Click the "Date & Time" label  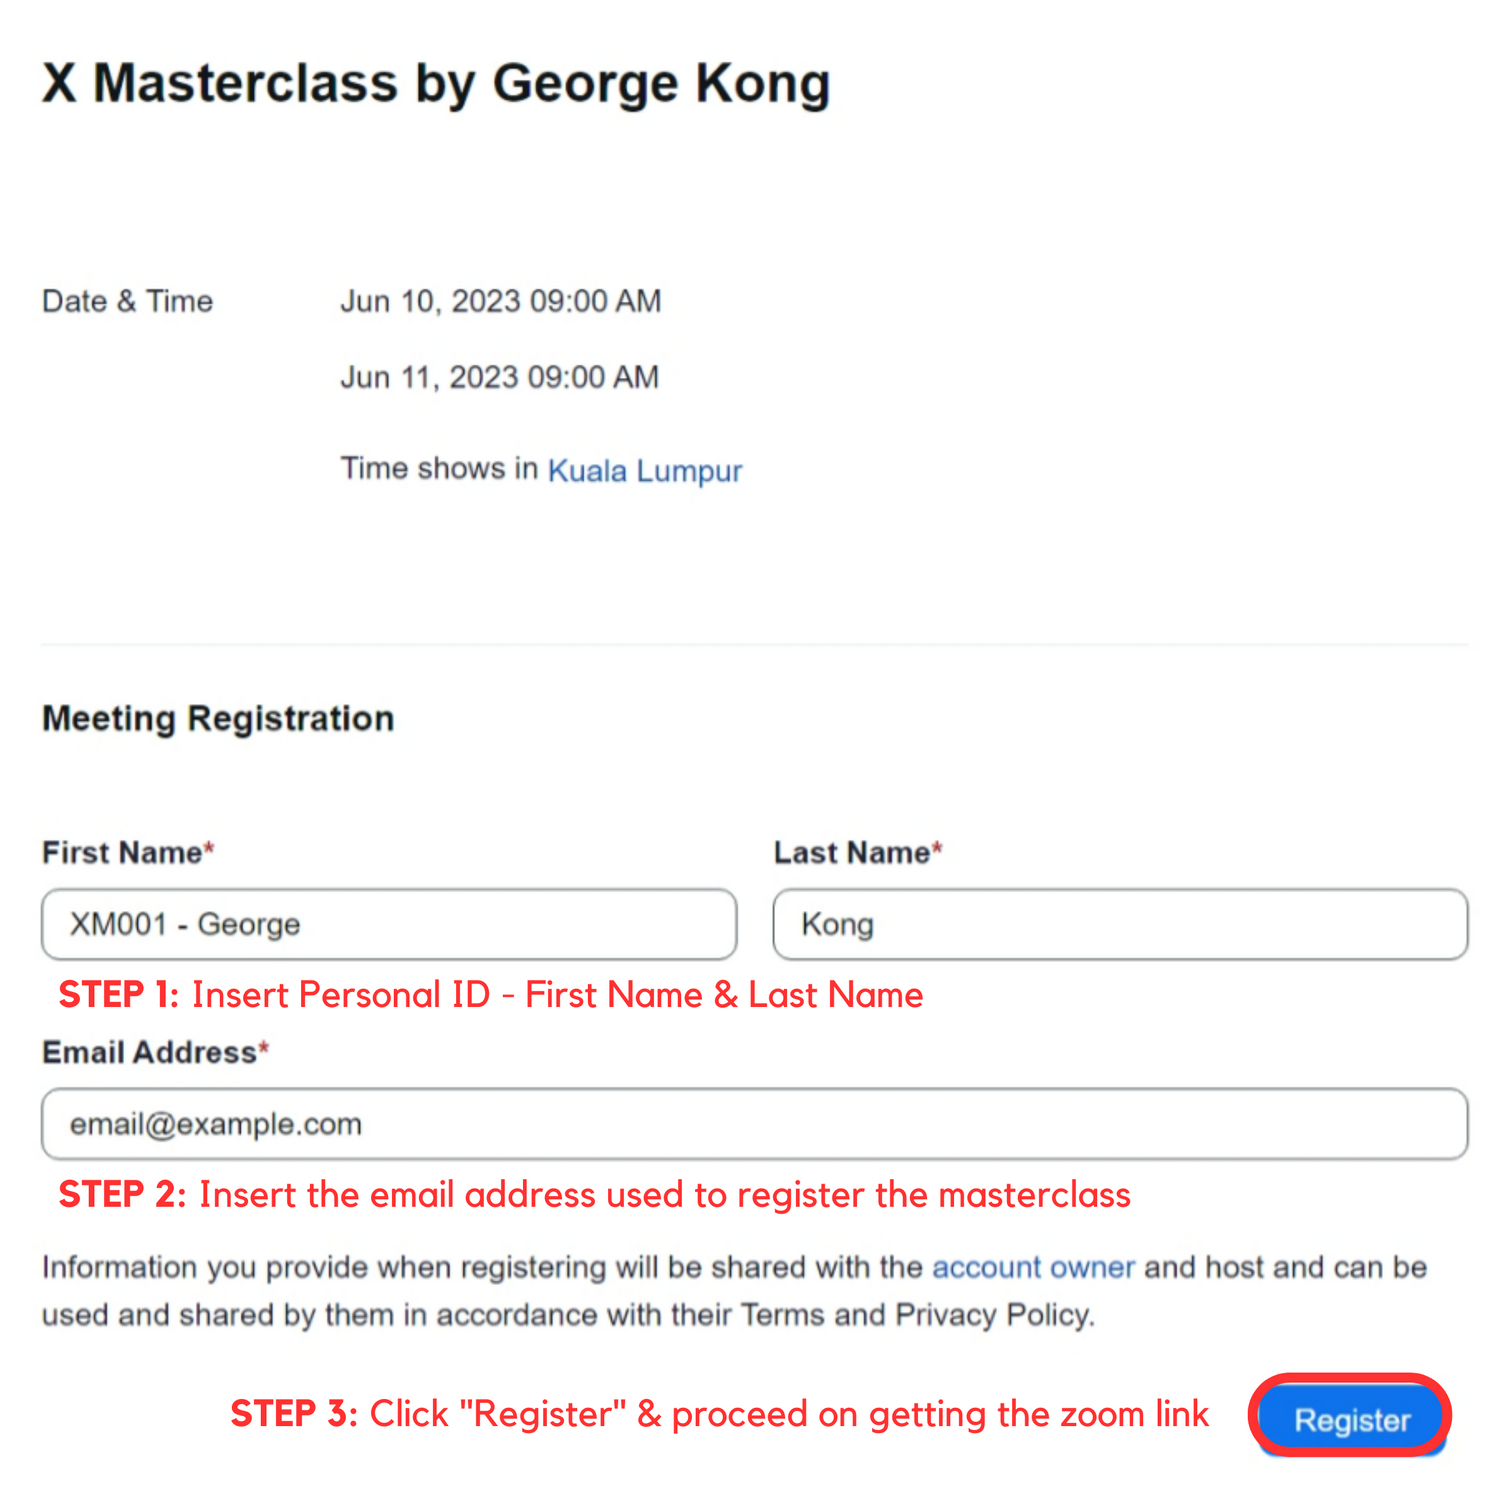(x=127, y=301)
